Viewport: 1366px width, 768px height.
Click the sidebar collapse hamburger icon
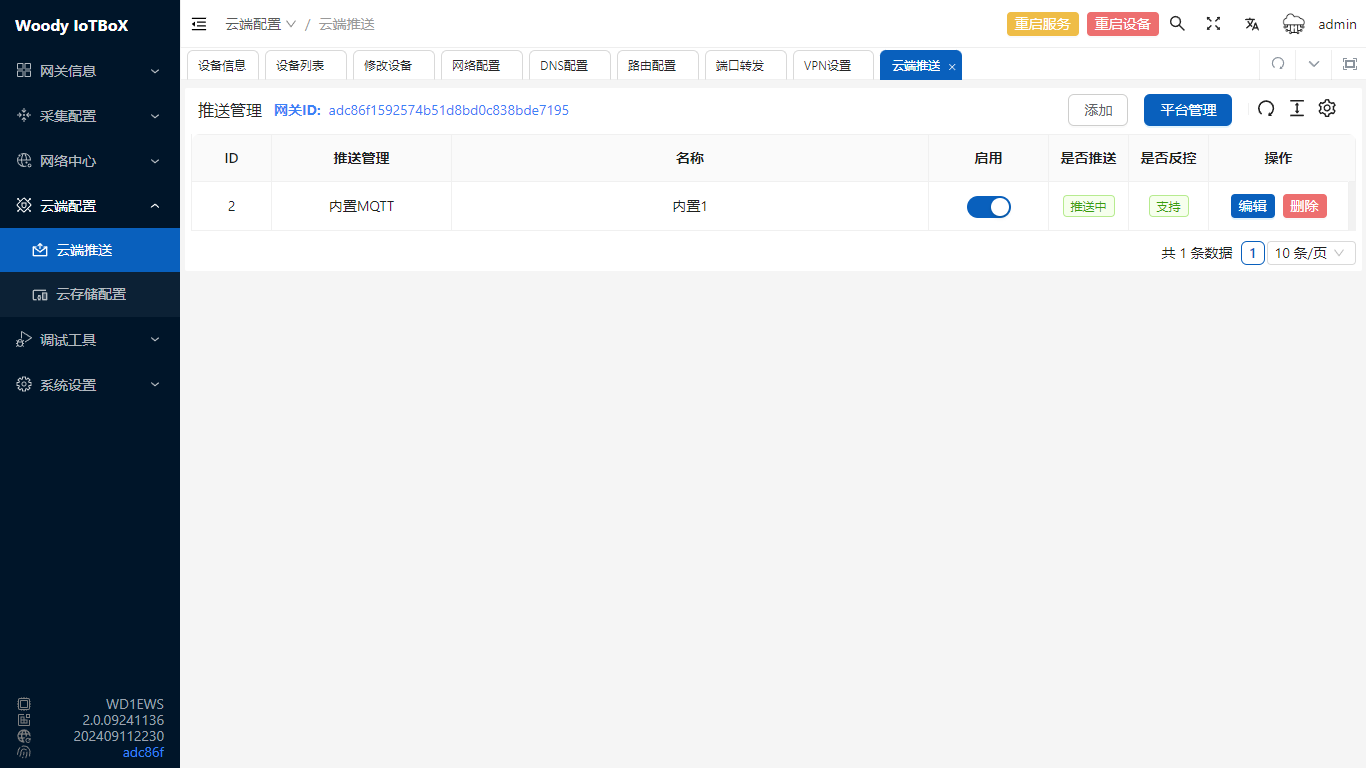tap(199, 24)
